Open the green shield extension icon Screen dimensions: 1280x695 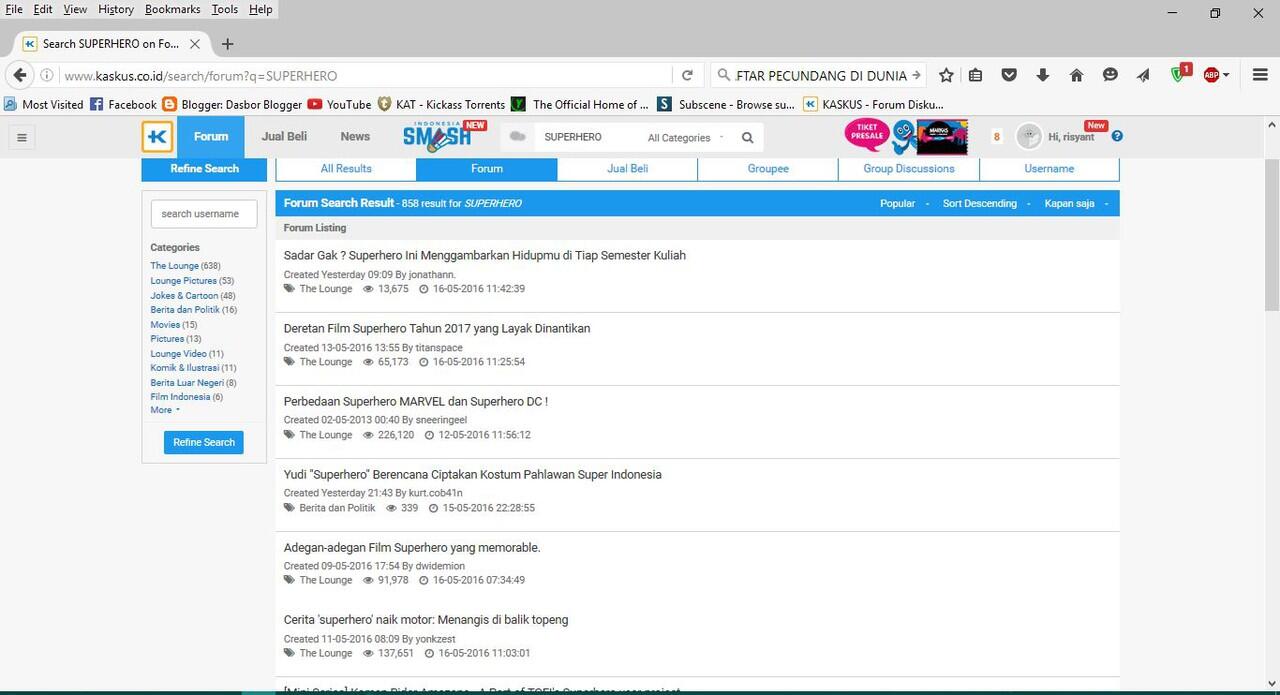[1179, 74]
